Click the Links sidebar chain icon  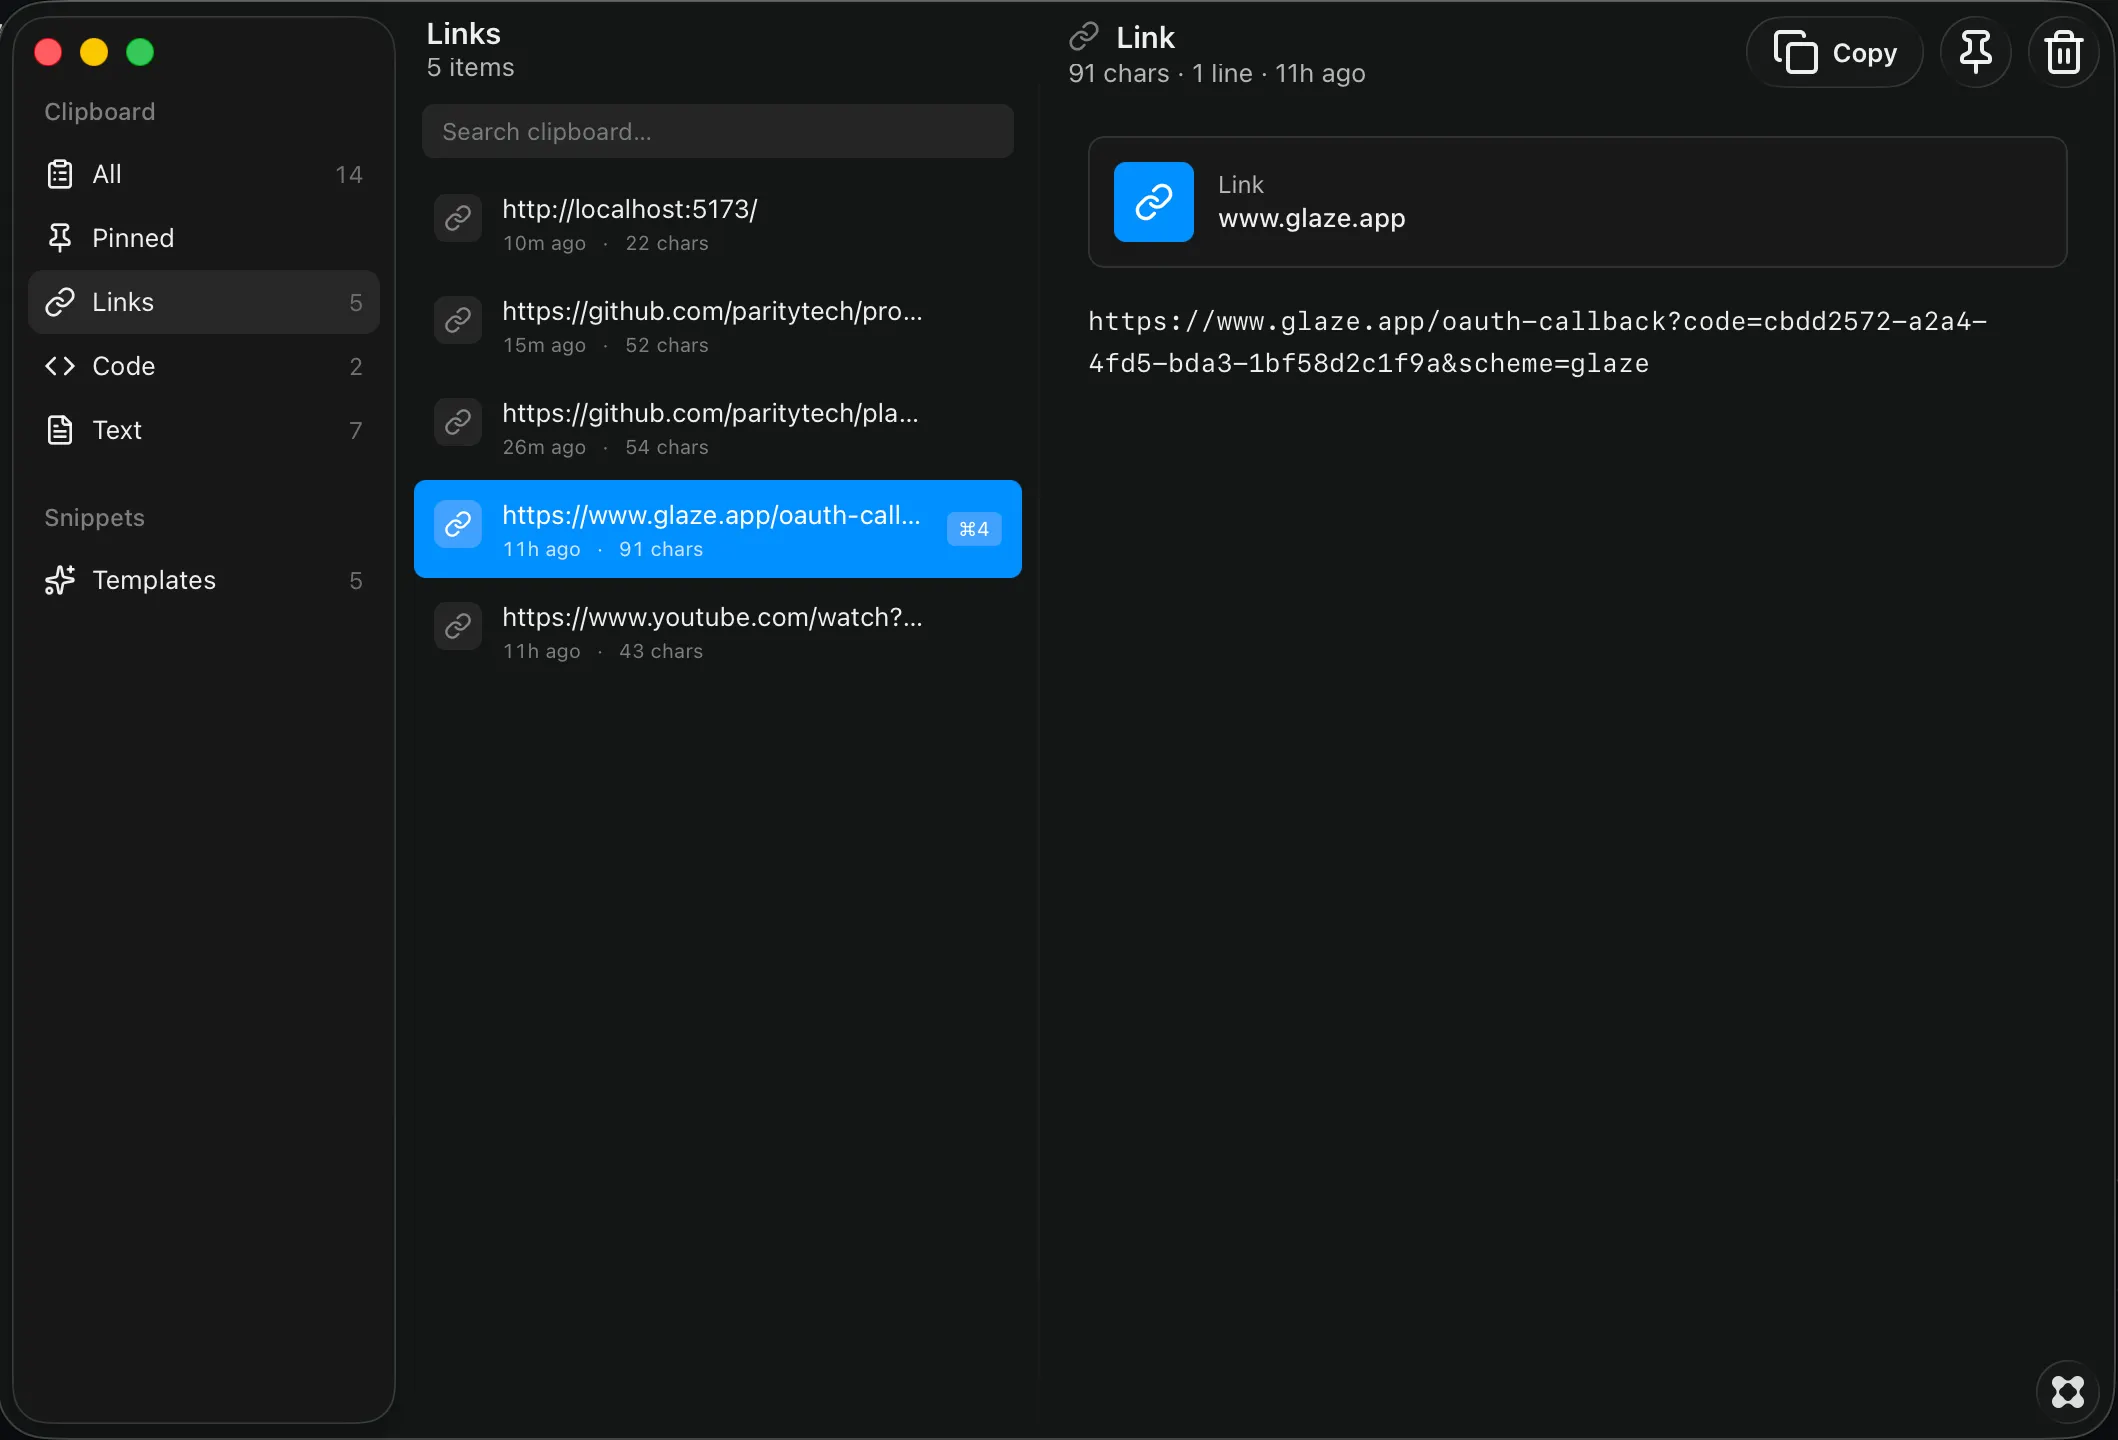(x=60, y=302)
